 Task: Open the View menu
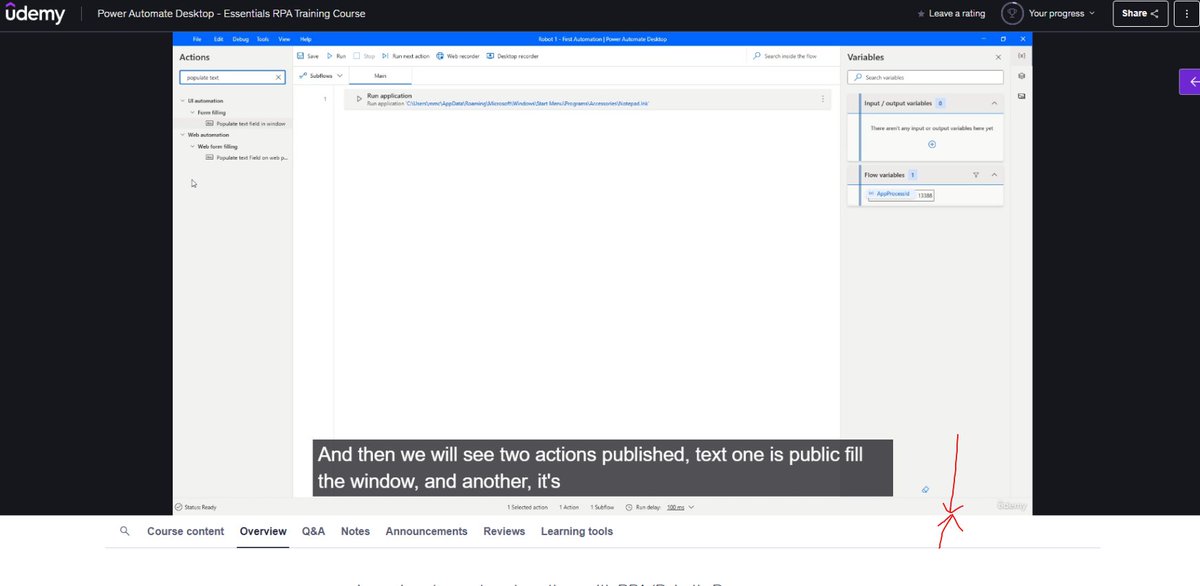[x=284, y=38]
